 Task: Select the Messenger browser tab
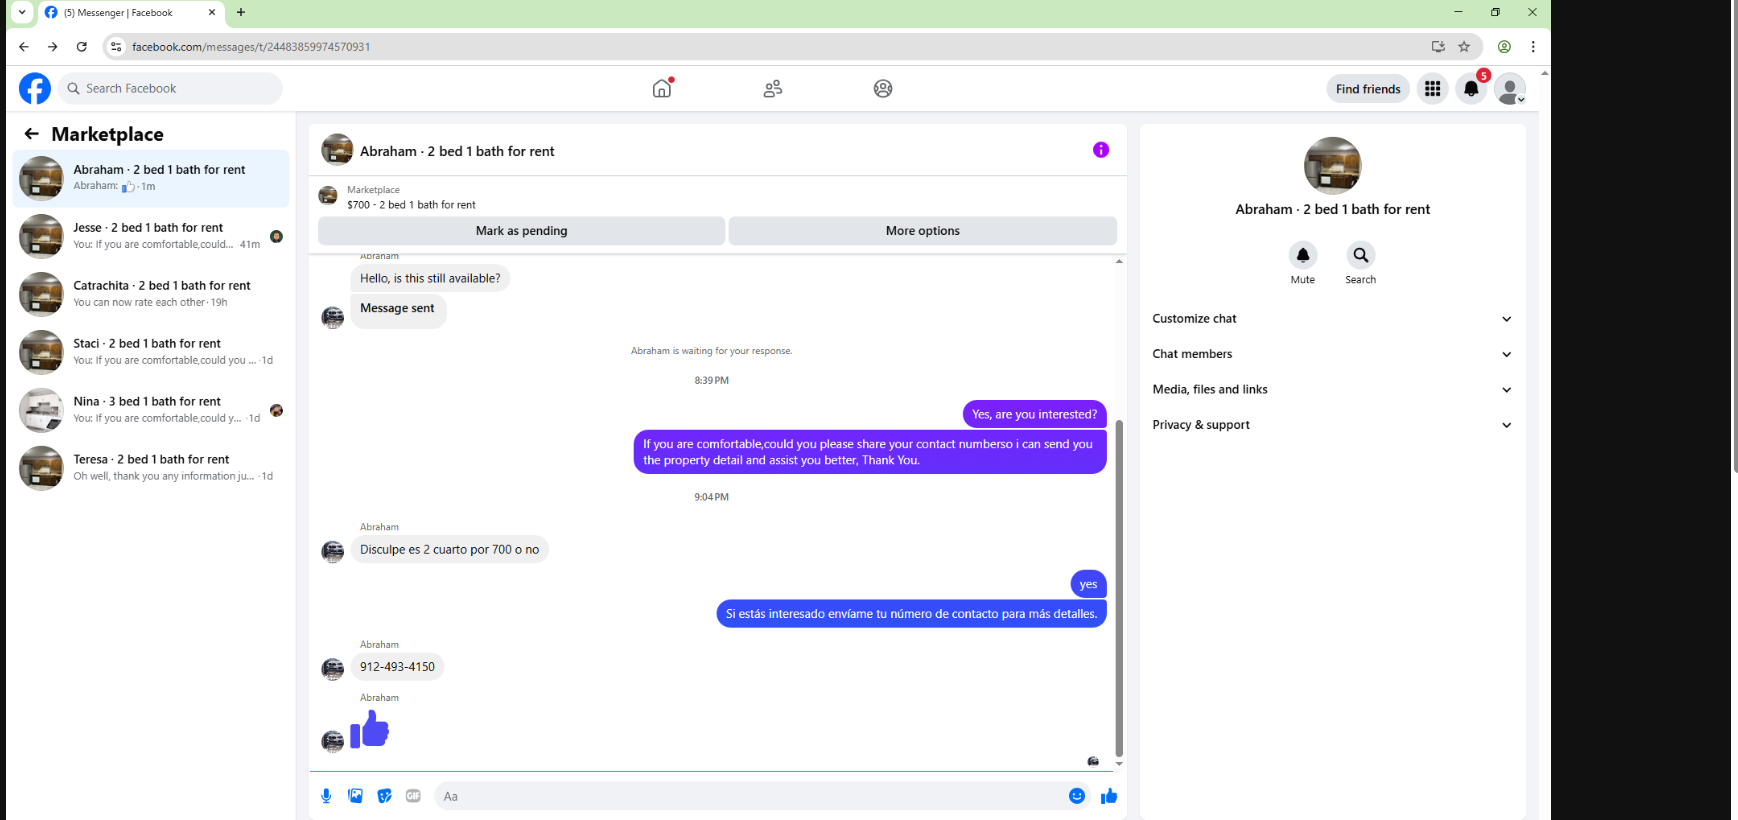click(131, 13)
